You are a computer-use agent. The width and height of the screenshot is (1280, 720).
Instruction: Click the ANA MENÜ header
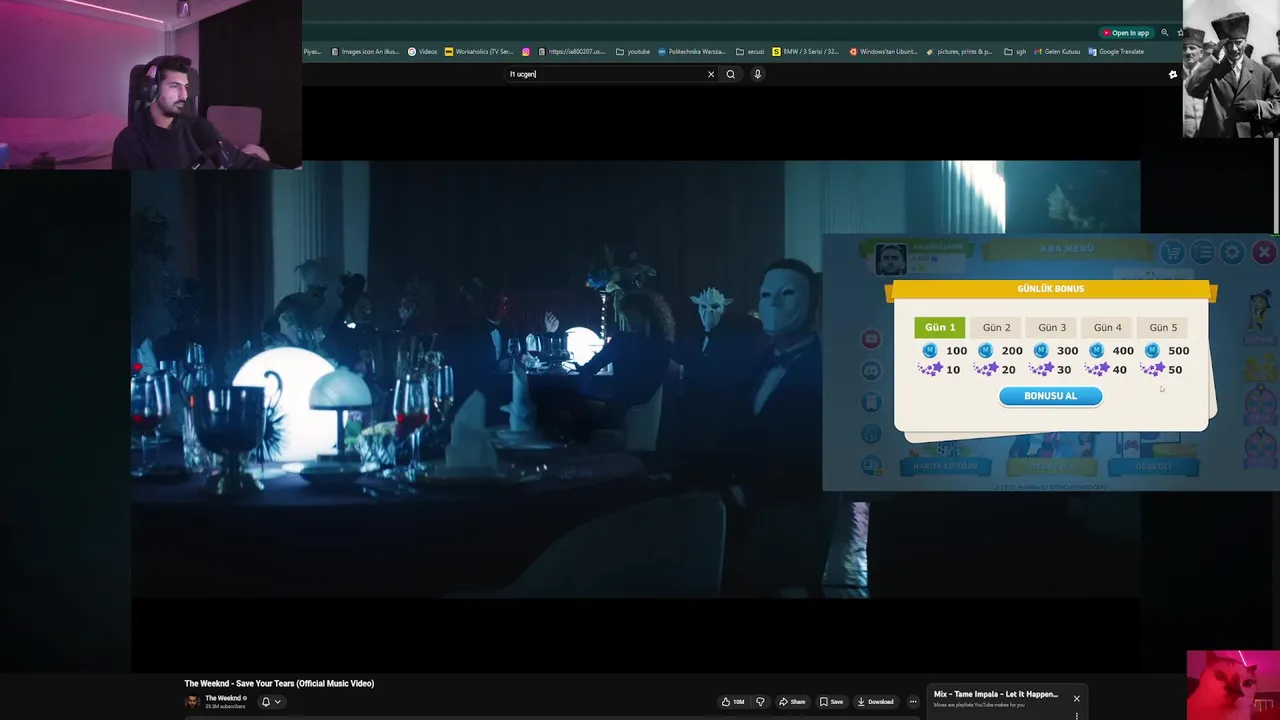1066,248
